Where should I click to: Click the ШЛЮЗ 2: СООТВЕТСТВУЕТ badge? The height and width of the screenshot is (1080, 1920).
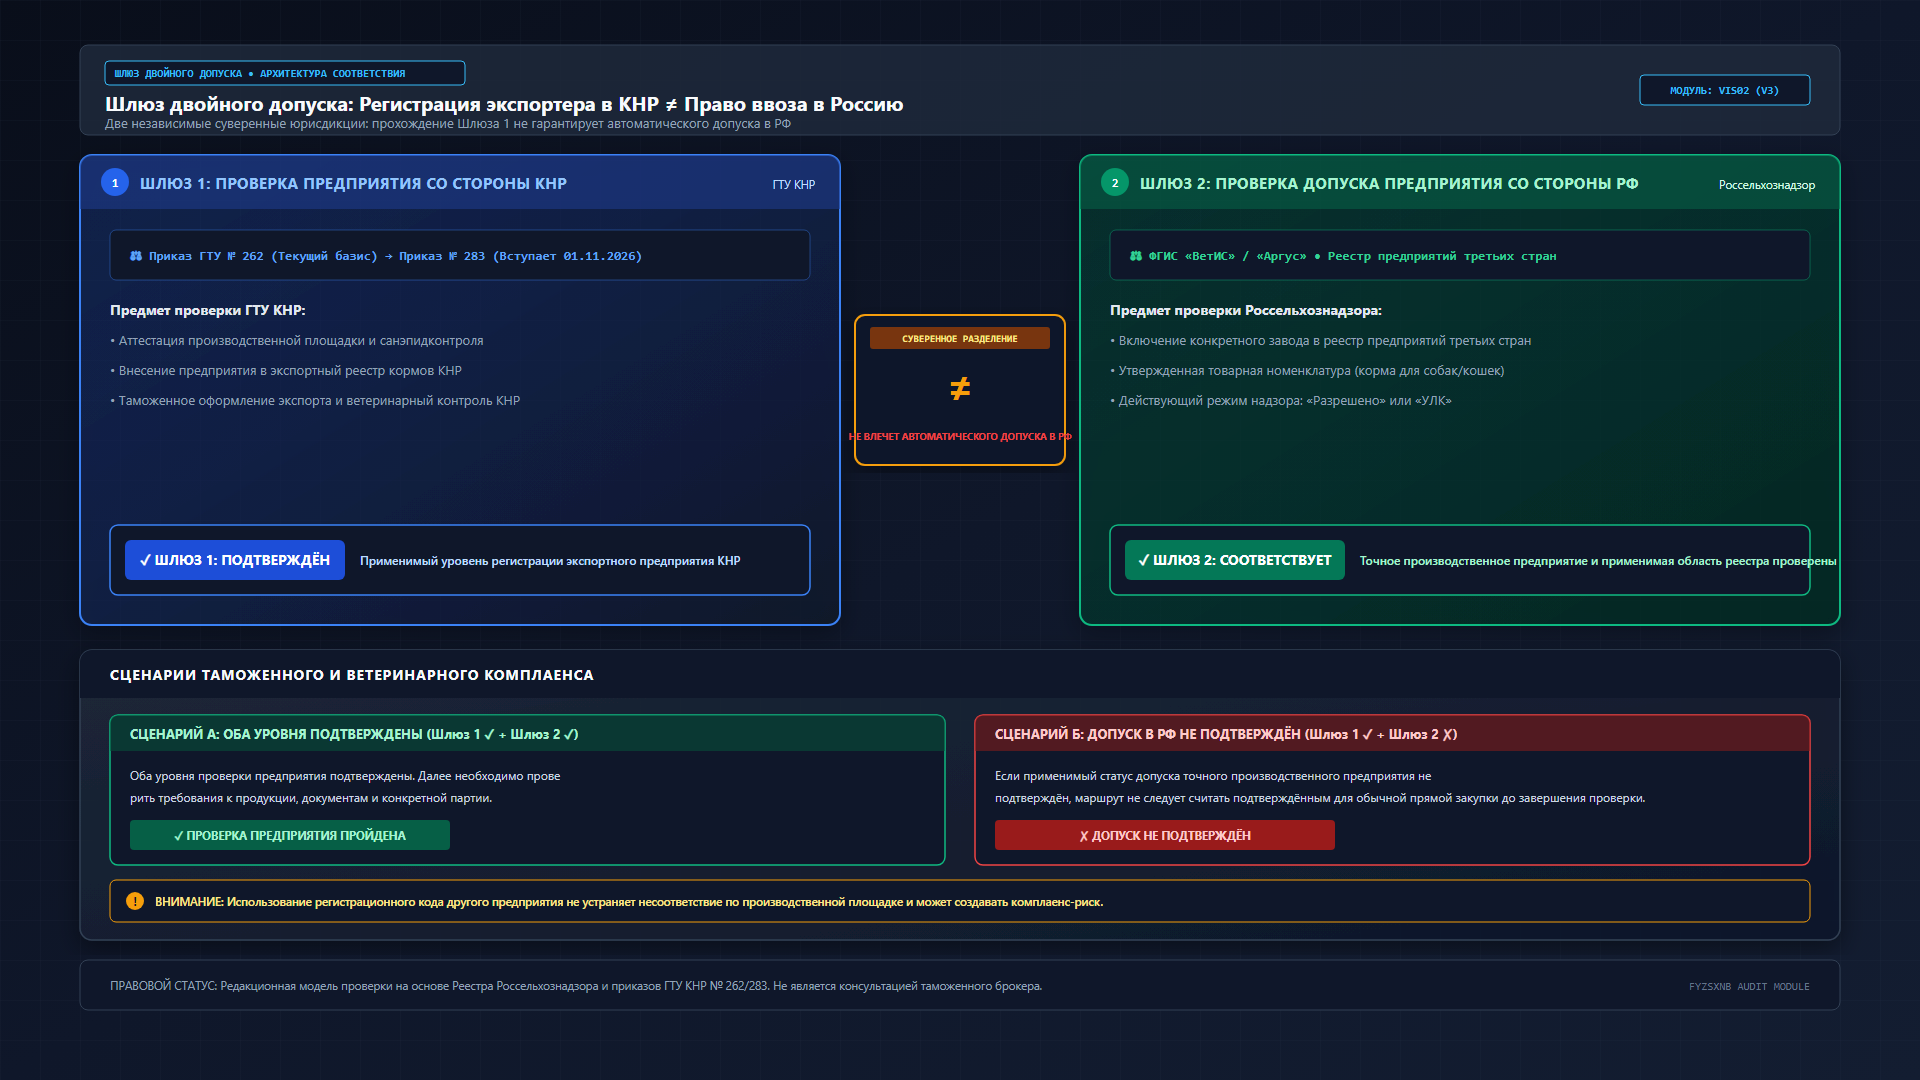(1235, 560)
